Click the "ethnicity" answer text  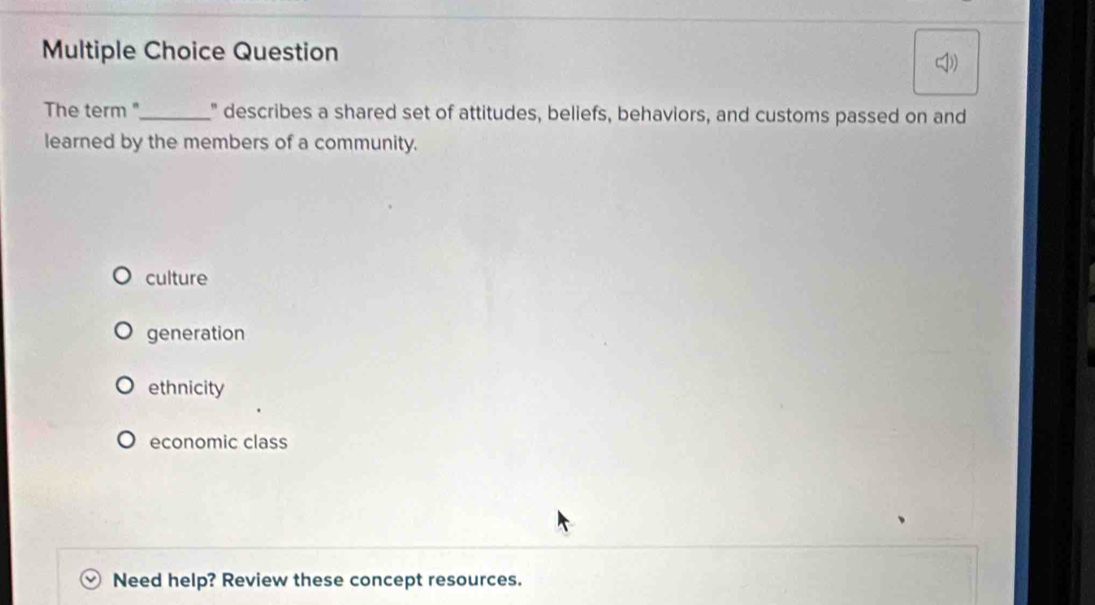[x=187, y=388]
